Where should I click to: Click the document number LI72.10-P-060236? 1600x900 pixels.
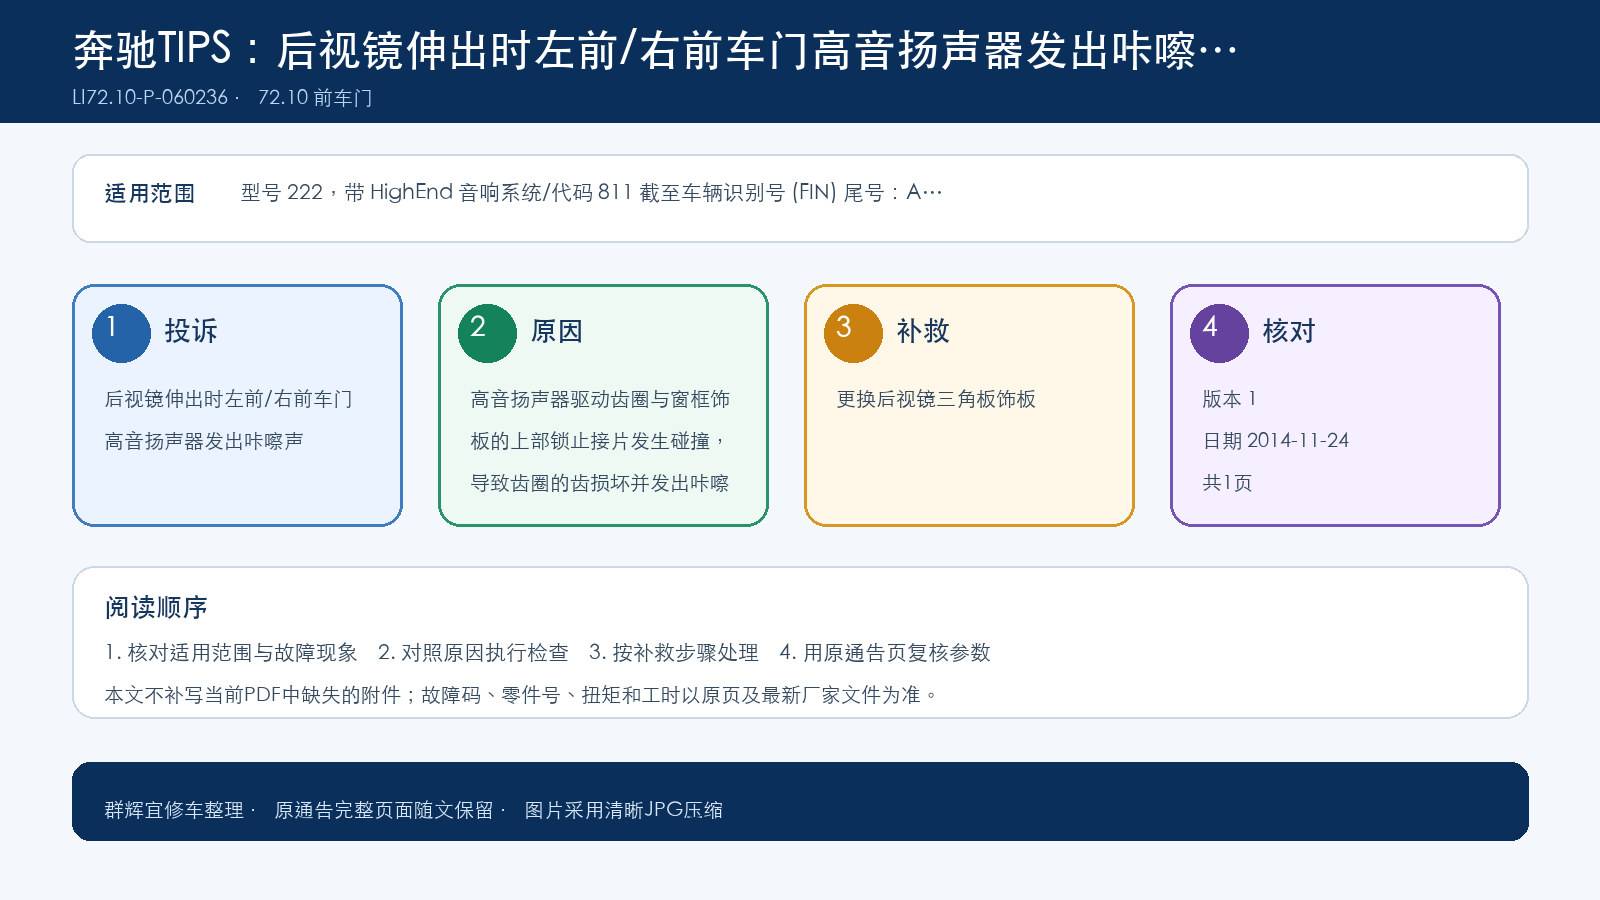pyautogui.click(x=150, y=97)
